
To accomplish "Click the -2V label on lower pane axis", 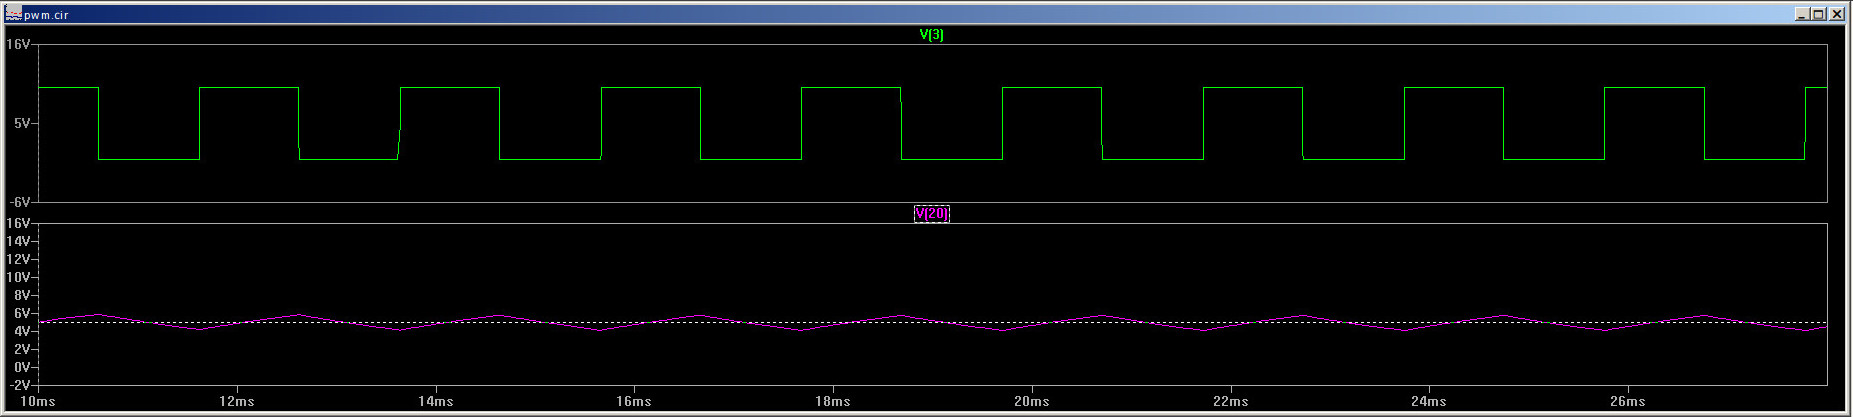I will tap(19, 385).
